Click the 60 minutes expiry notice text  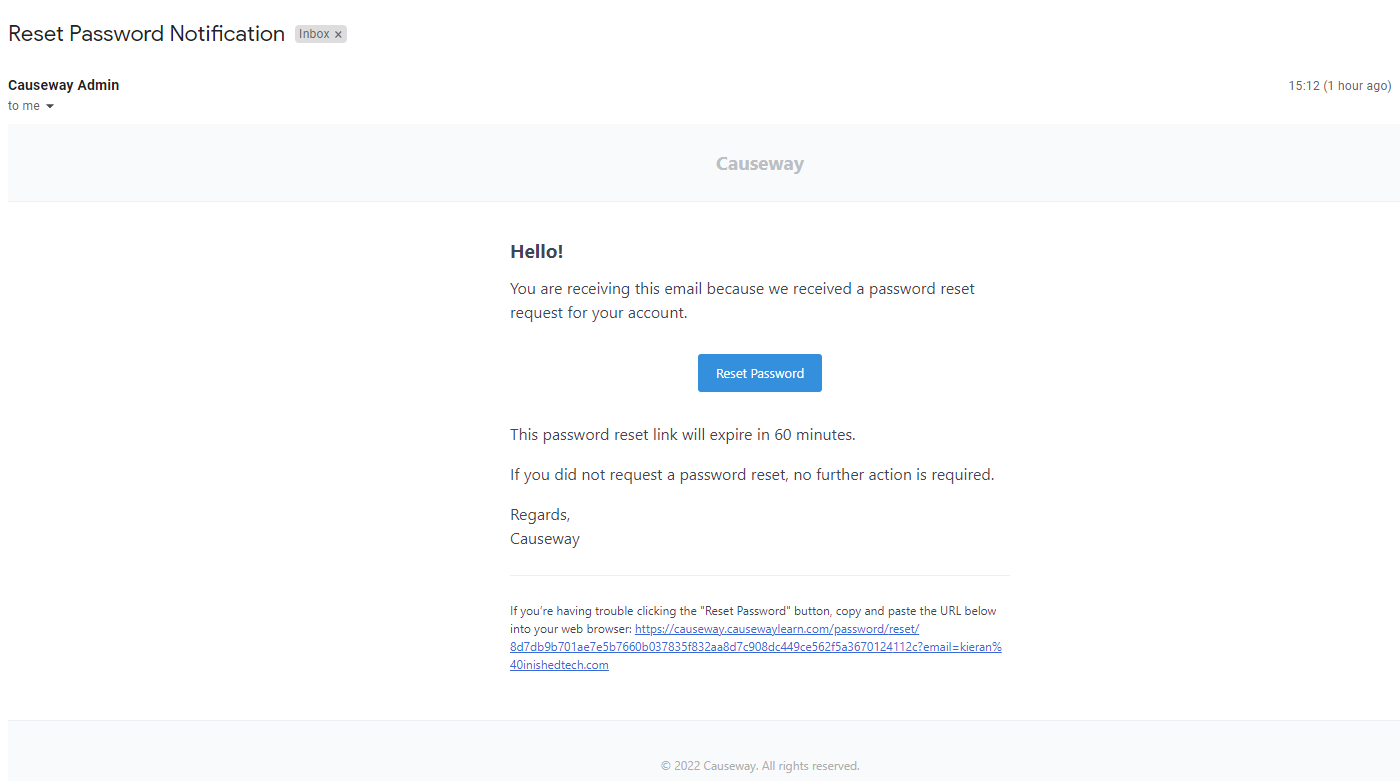(x=682, y=435)
